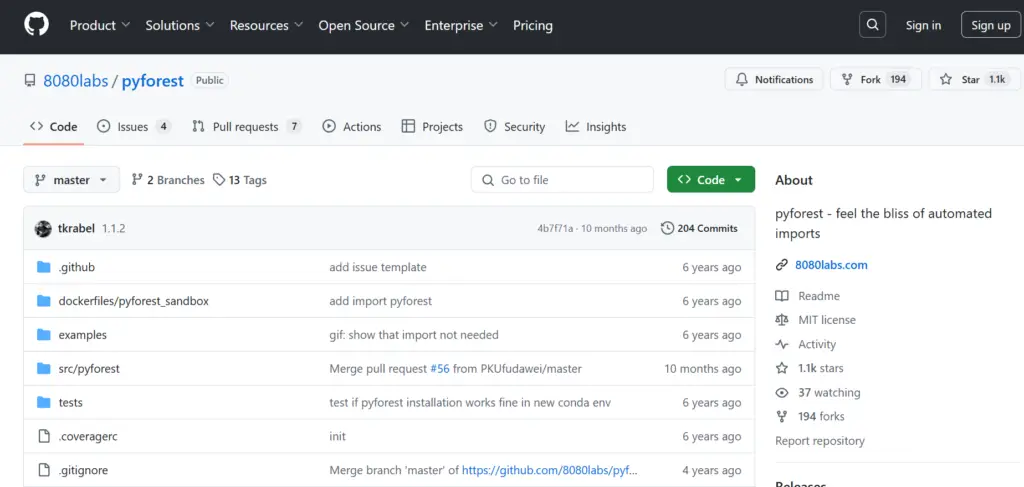This screenshot has height=487, width=1024.
Task: Open the Insights tab
Action: (596, 127)
